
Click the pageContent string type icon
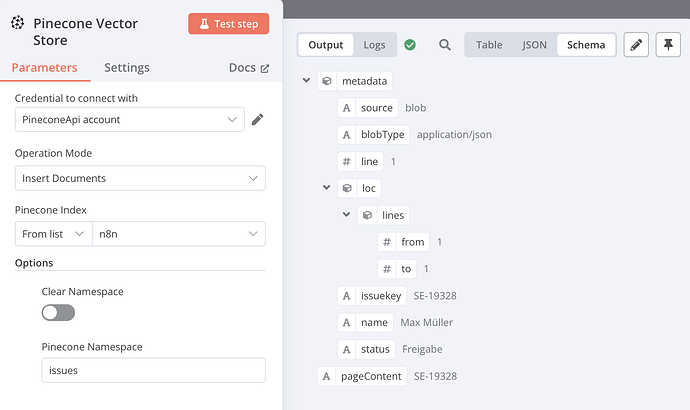click(327, 376)
